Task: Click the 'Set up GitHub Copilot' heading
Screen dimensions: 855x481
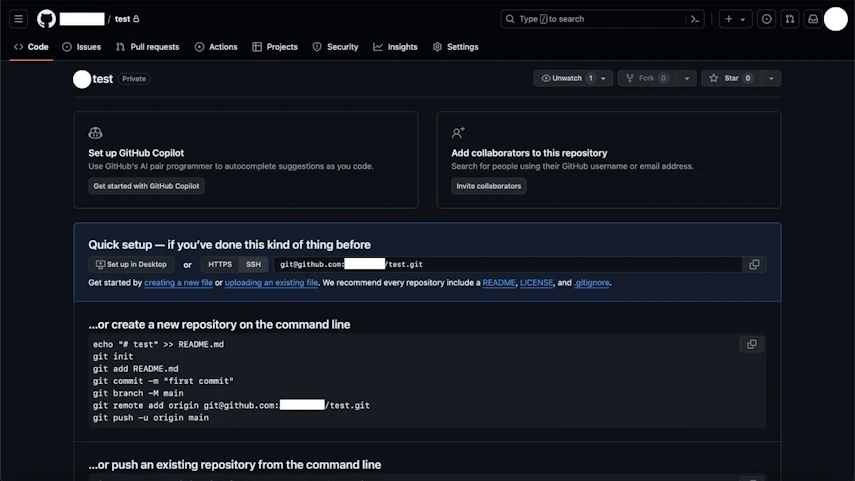Action: tap(136, 153)
